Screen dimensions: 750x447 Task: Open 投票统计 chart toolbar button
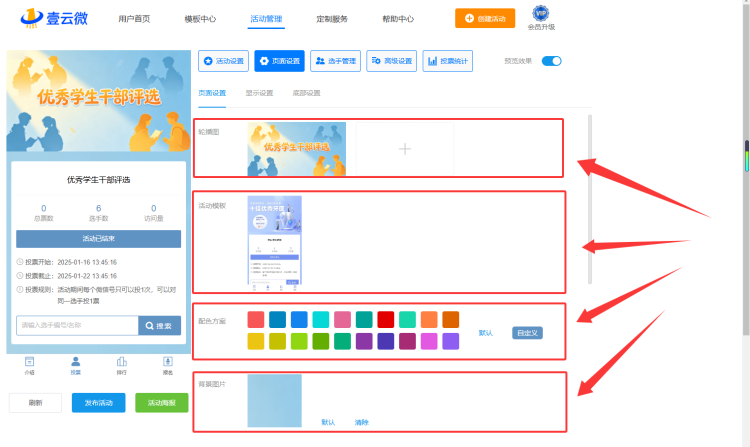point(448,61)
